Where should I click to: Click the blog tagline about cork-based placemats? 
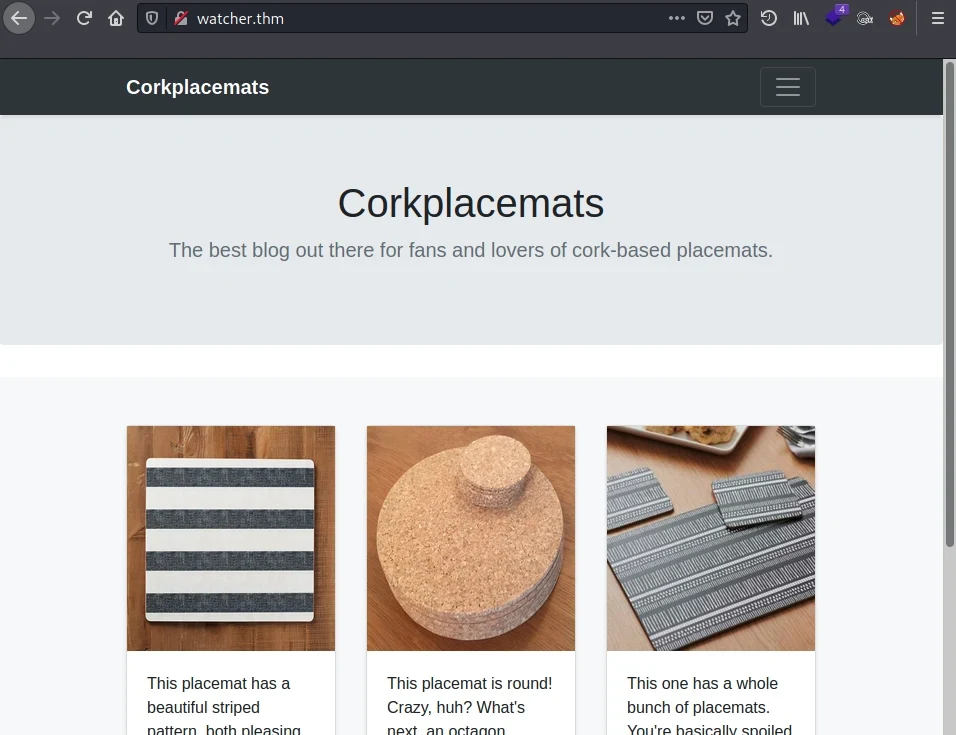[x=471, y=250]
